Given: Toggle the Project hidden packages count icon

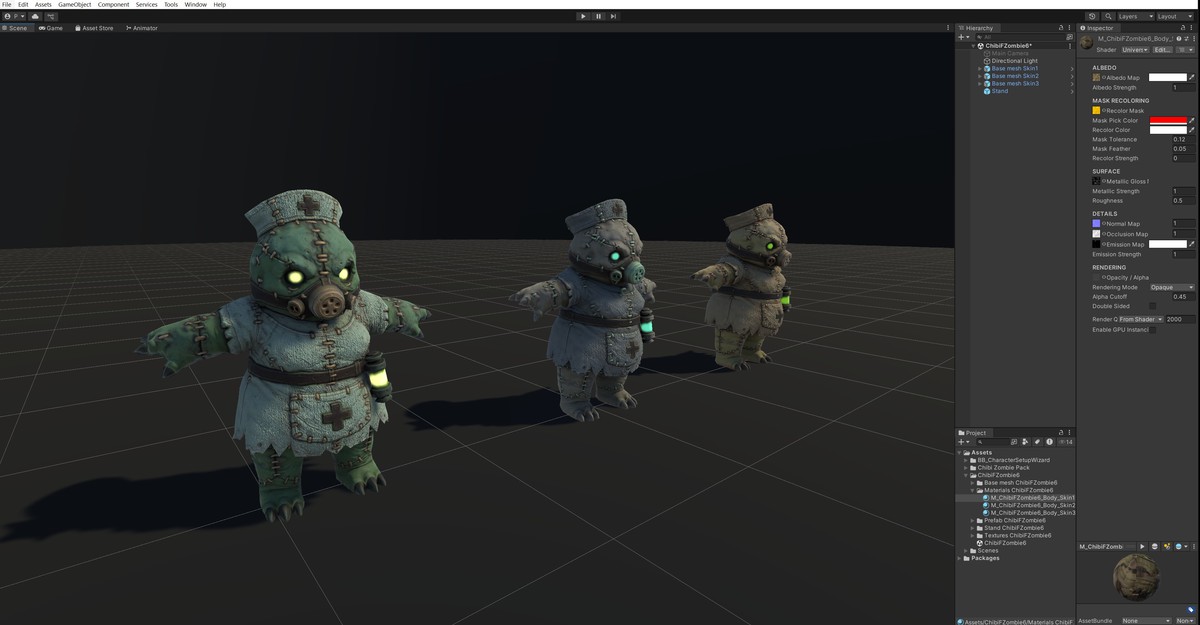Looking at the screenshot, I should point(1066,441).
